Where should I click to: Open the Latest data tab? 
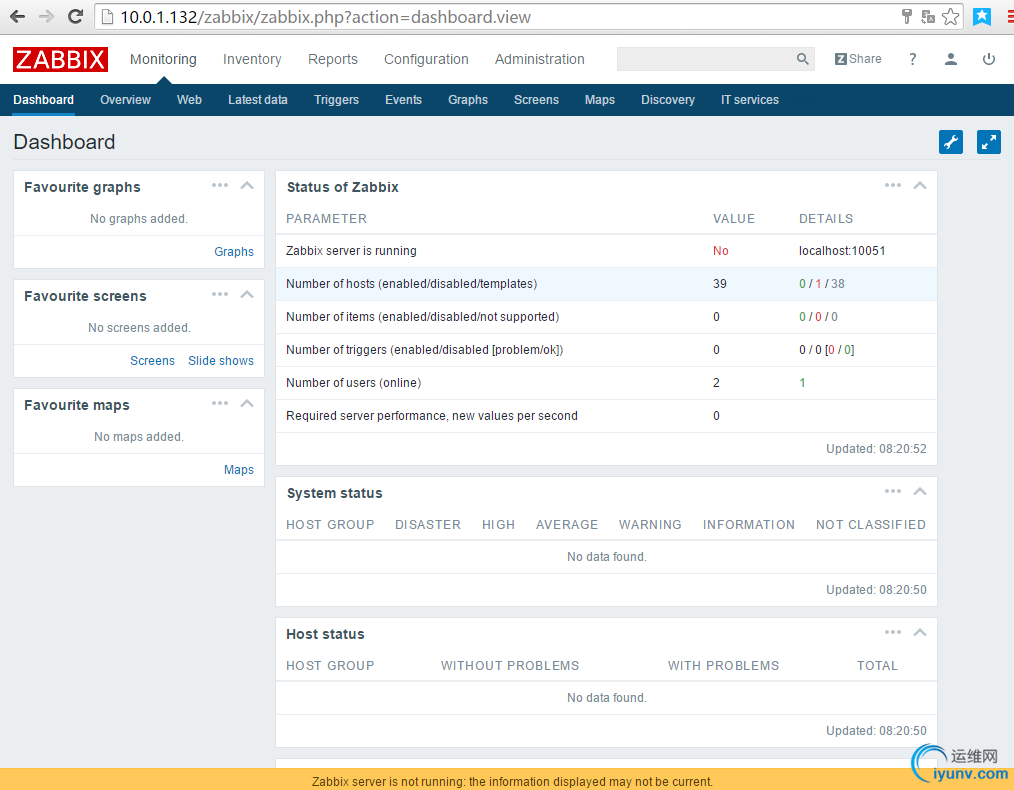257,100
